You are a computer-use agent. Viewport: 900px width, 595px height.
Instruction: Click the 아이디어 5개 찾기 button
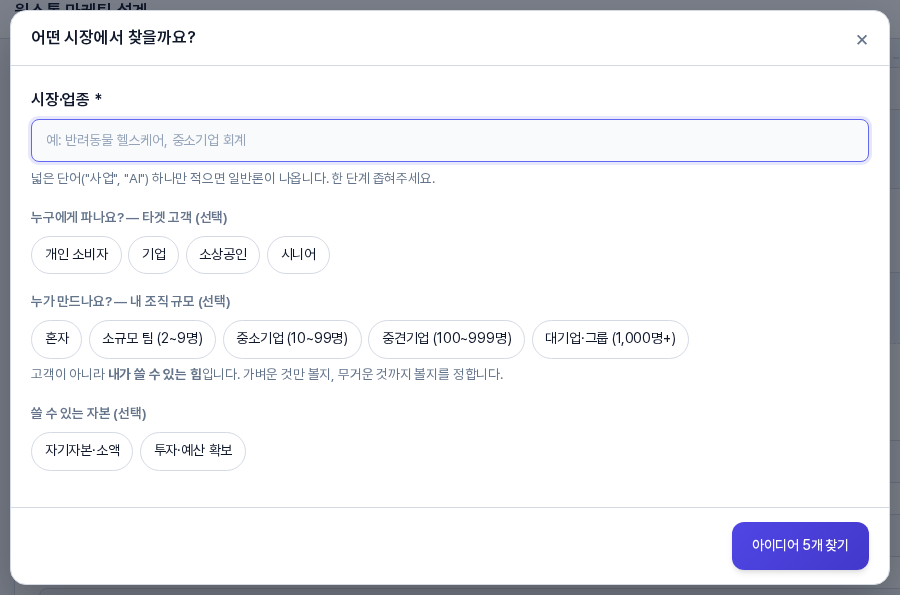(x=800, y=546)
